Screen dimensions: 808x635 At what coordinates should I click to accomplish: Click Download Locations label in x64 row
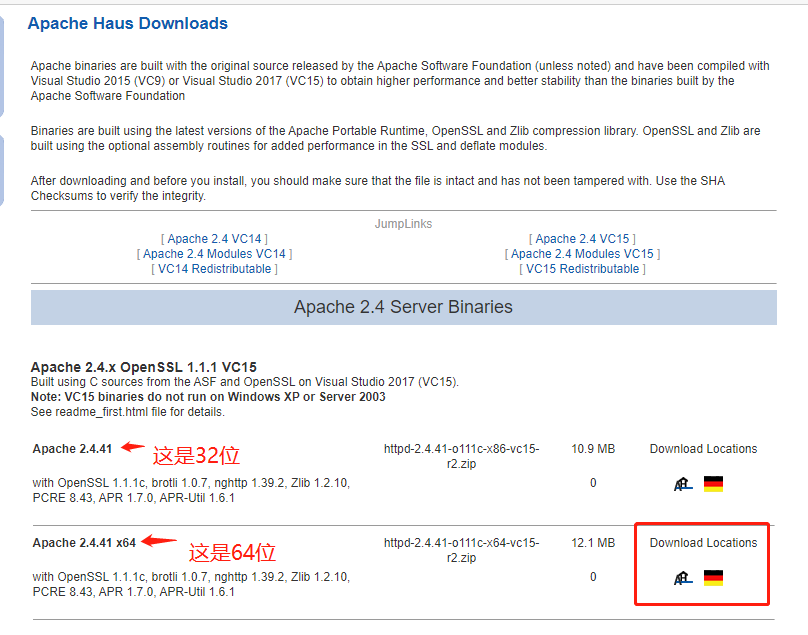(x=703, y=543)
